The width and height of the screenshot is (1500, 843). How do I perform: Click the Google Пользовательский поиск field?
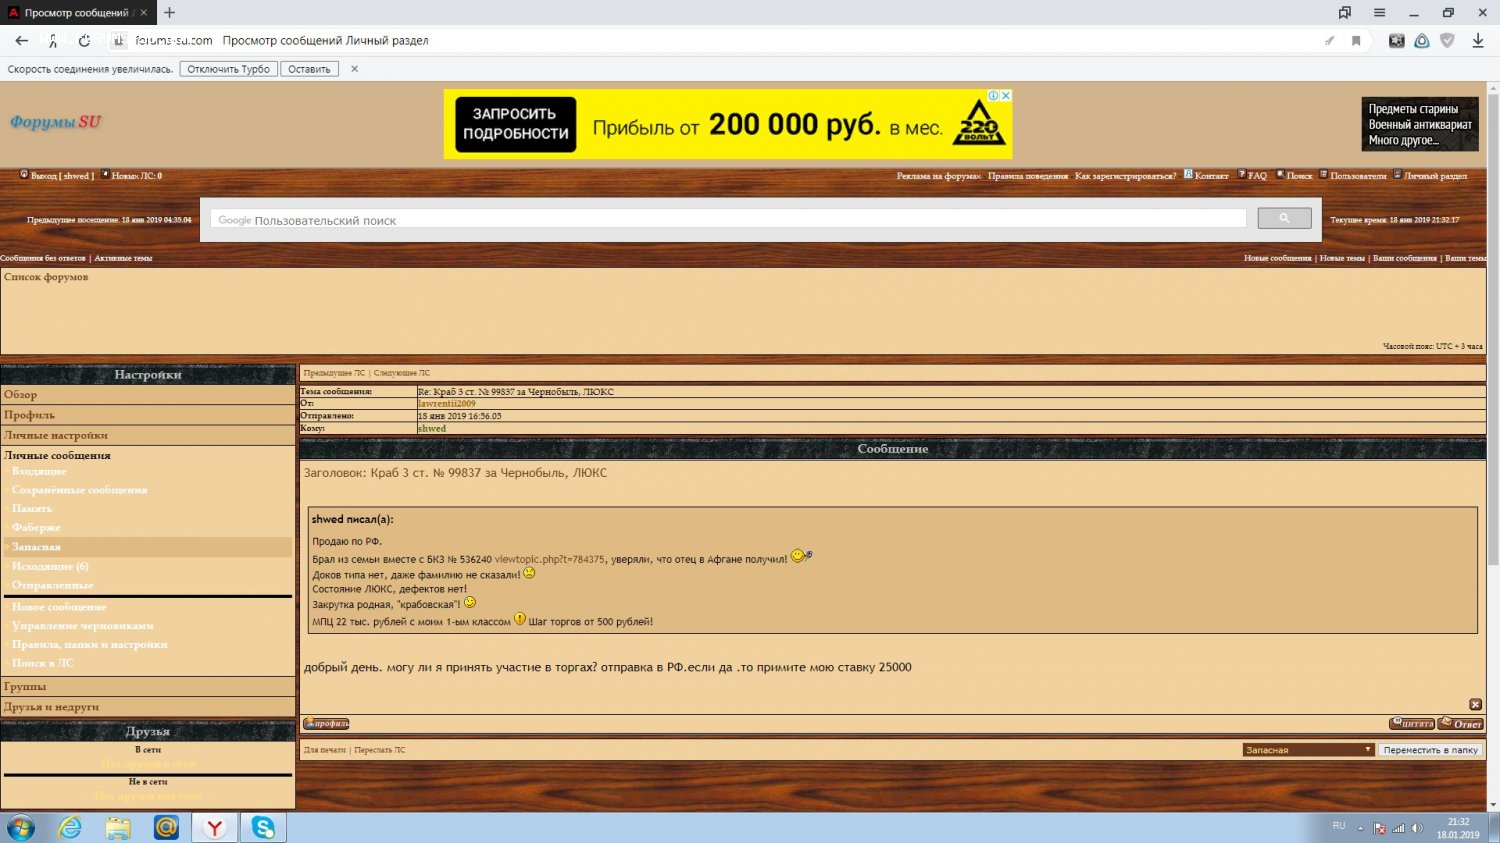click(x=728, y=220)
